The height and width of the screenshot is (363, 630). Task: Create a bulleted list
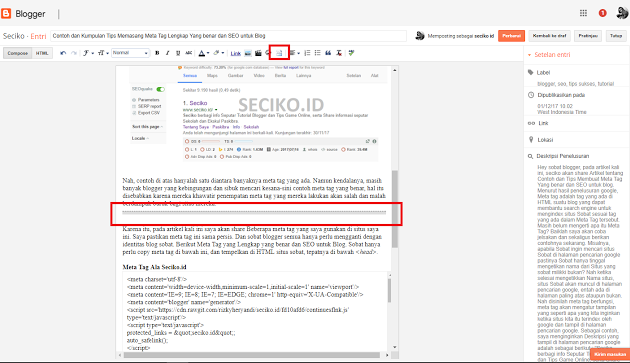318,53
